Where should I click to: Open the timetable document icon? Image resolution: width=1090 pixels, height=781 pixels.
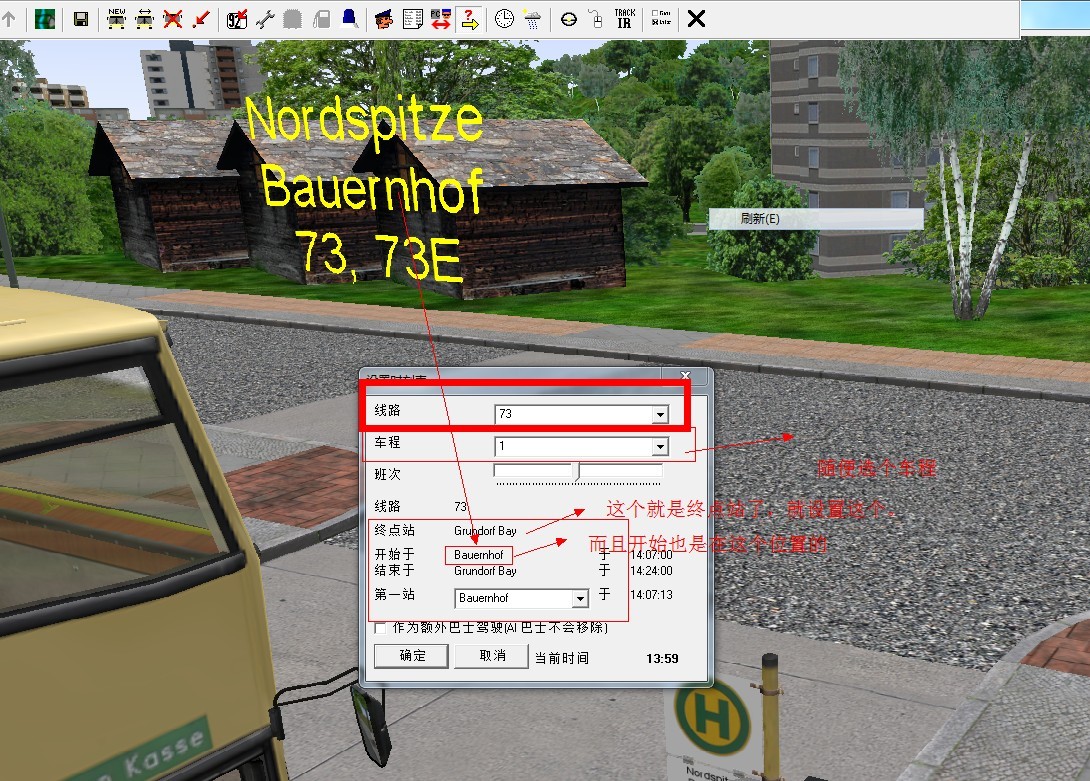point(411,19)
